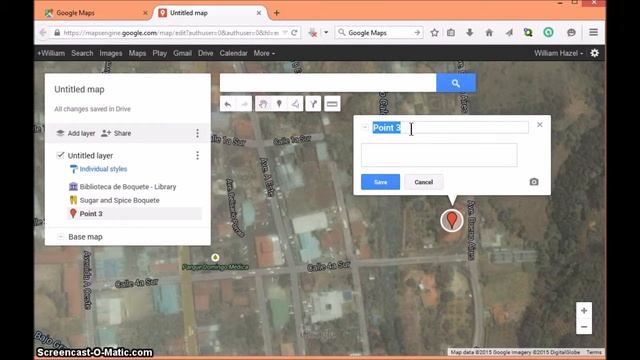Open the Terms link on map

click(x=594, y=352)
